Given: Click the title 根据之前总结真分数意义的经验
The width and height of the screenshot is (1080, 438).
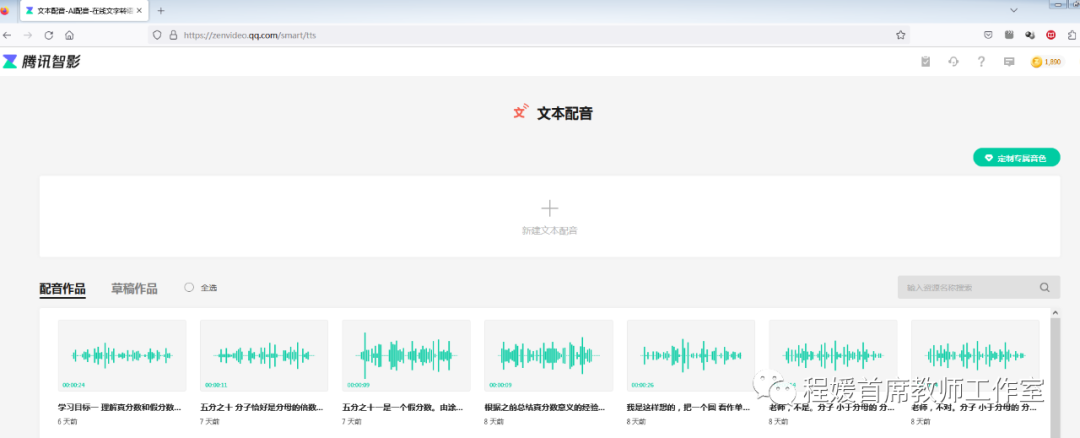Looking at the screenshot, I should (546, 407).
